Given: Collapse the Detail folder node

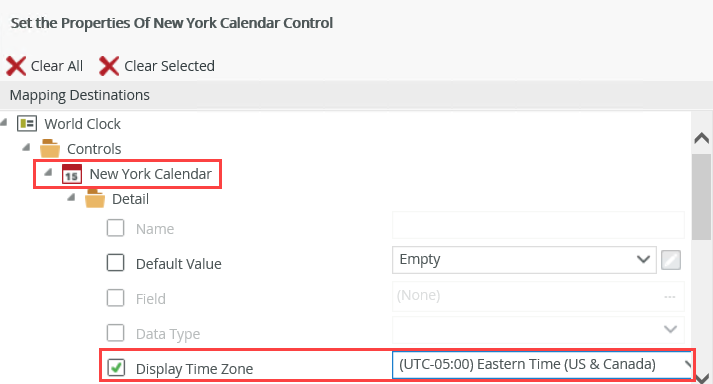Looking at the screenshot, I should 71,197.
